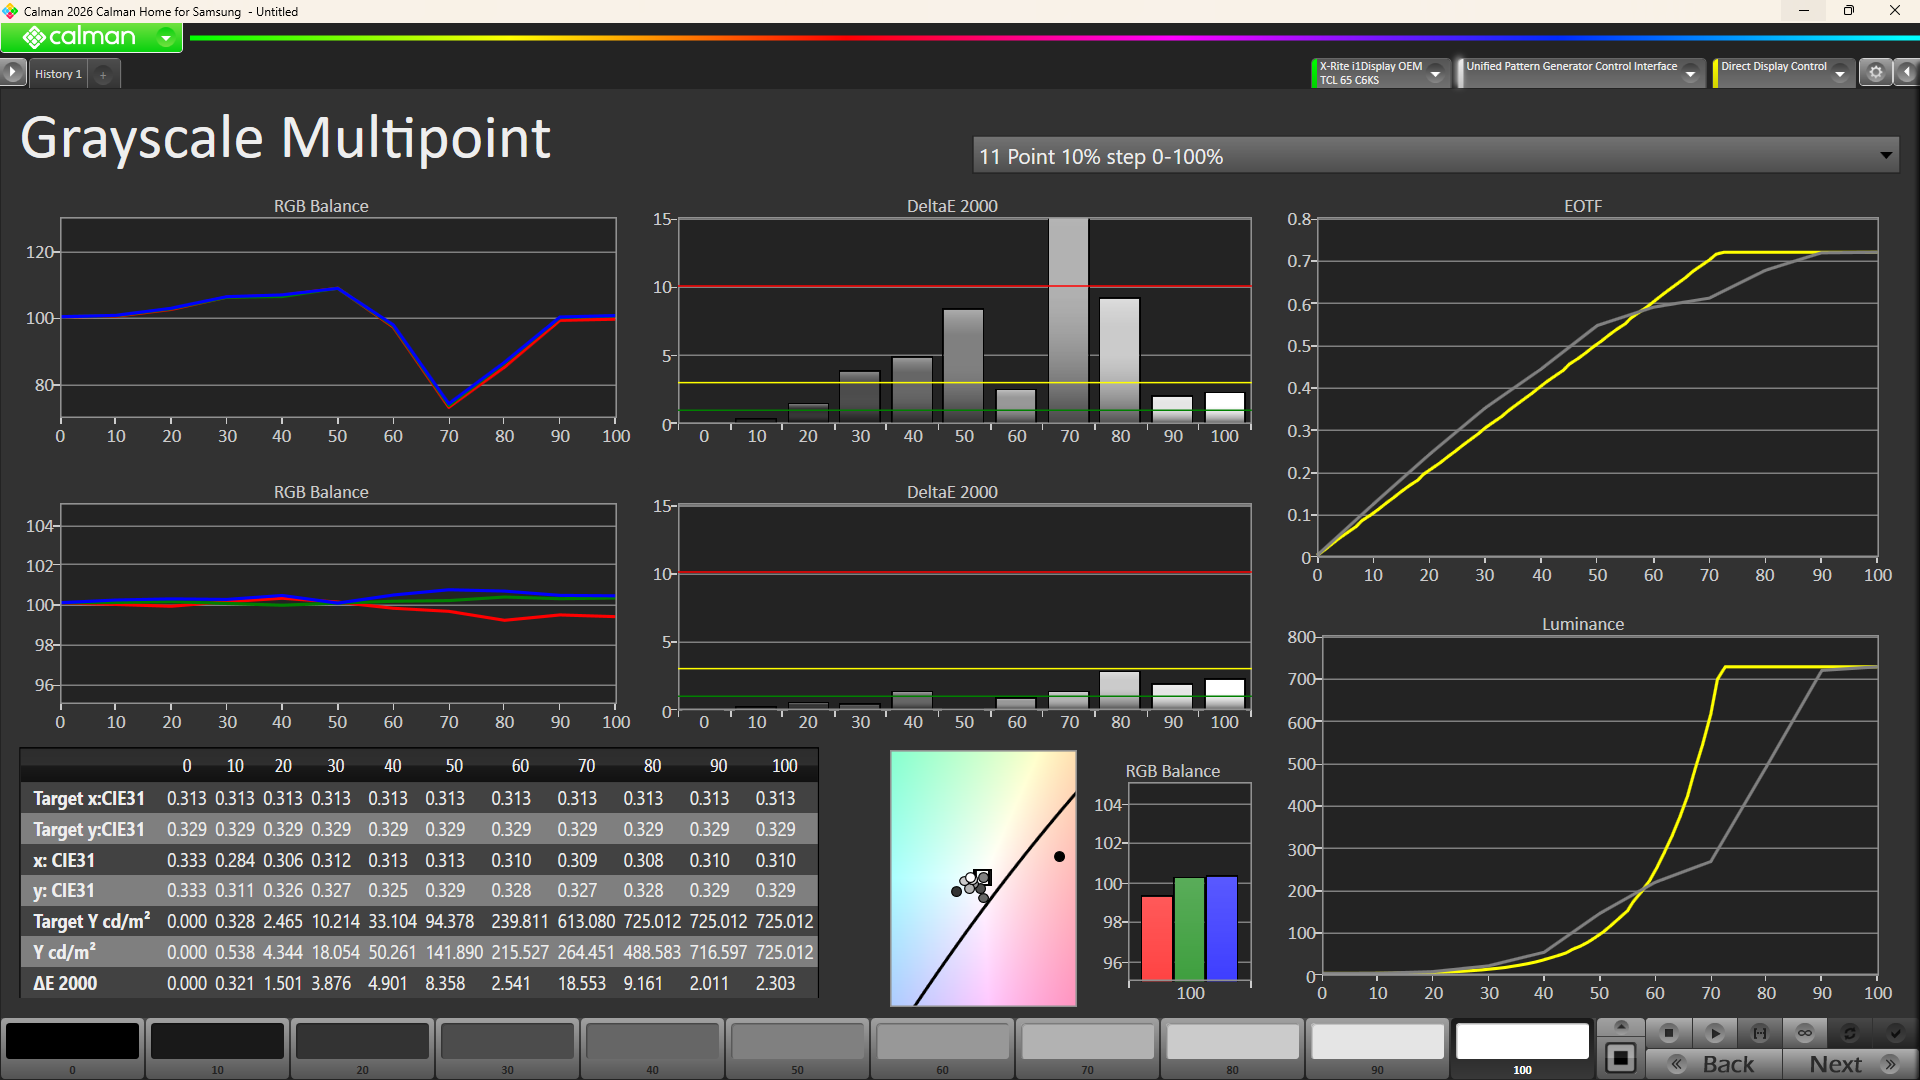This screenshot has height=1080, width=1920.
Task: Open the Calman main menu dropdown
Action: click(x=166, y=38)
